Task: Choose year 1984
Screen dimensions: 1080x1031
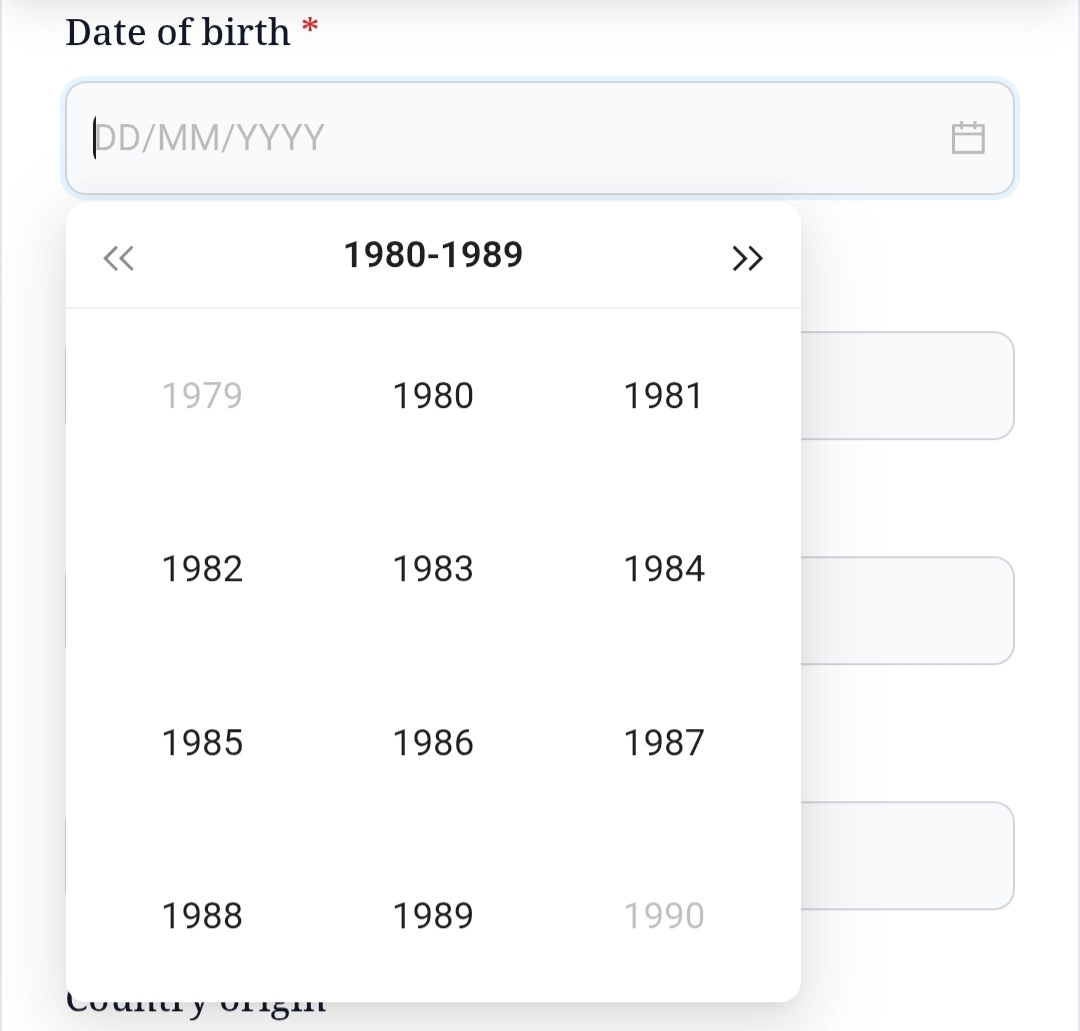Action: 664,569
